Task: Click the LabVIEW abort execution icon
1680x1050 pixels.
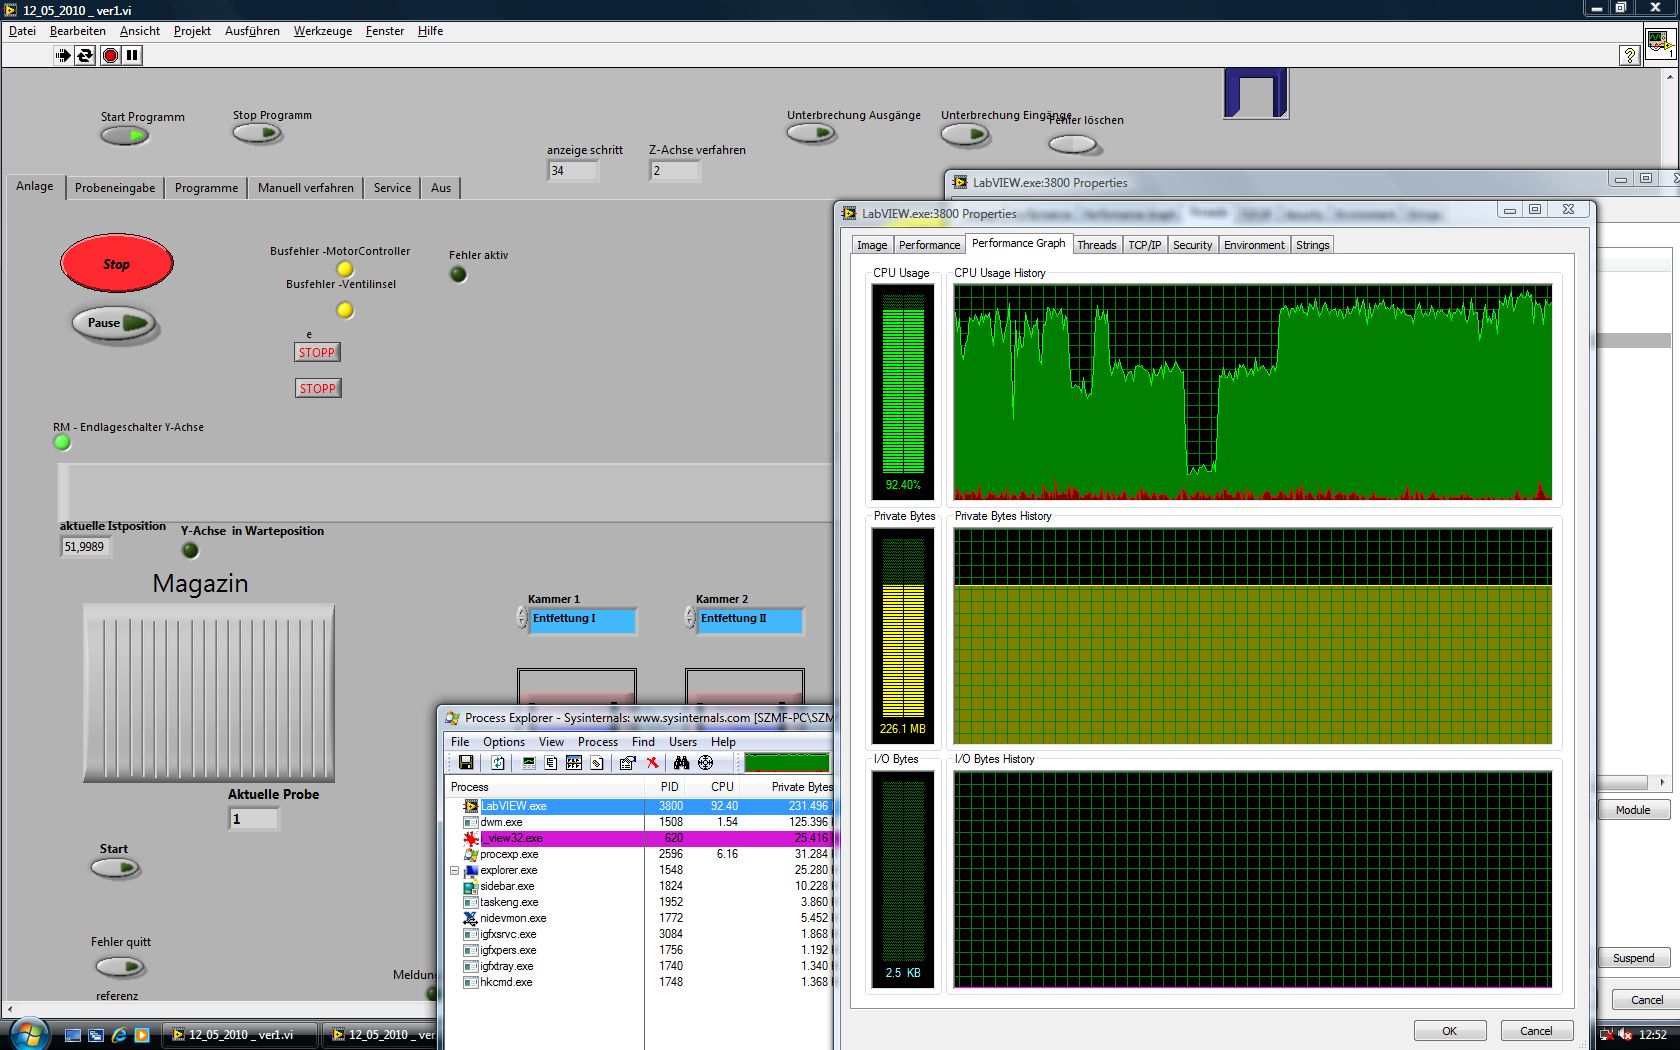Action: (110, 56)
